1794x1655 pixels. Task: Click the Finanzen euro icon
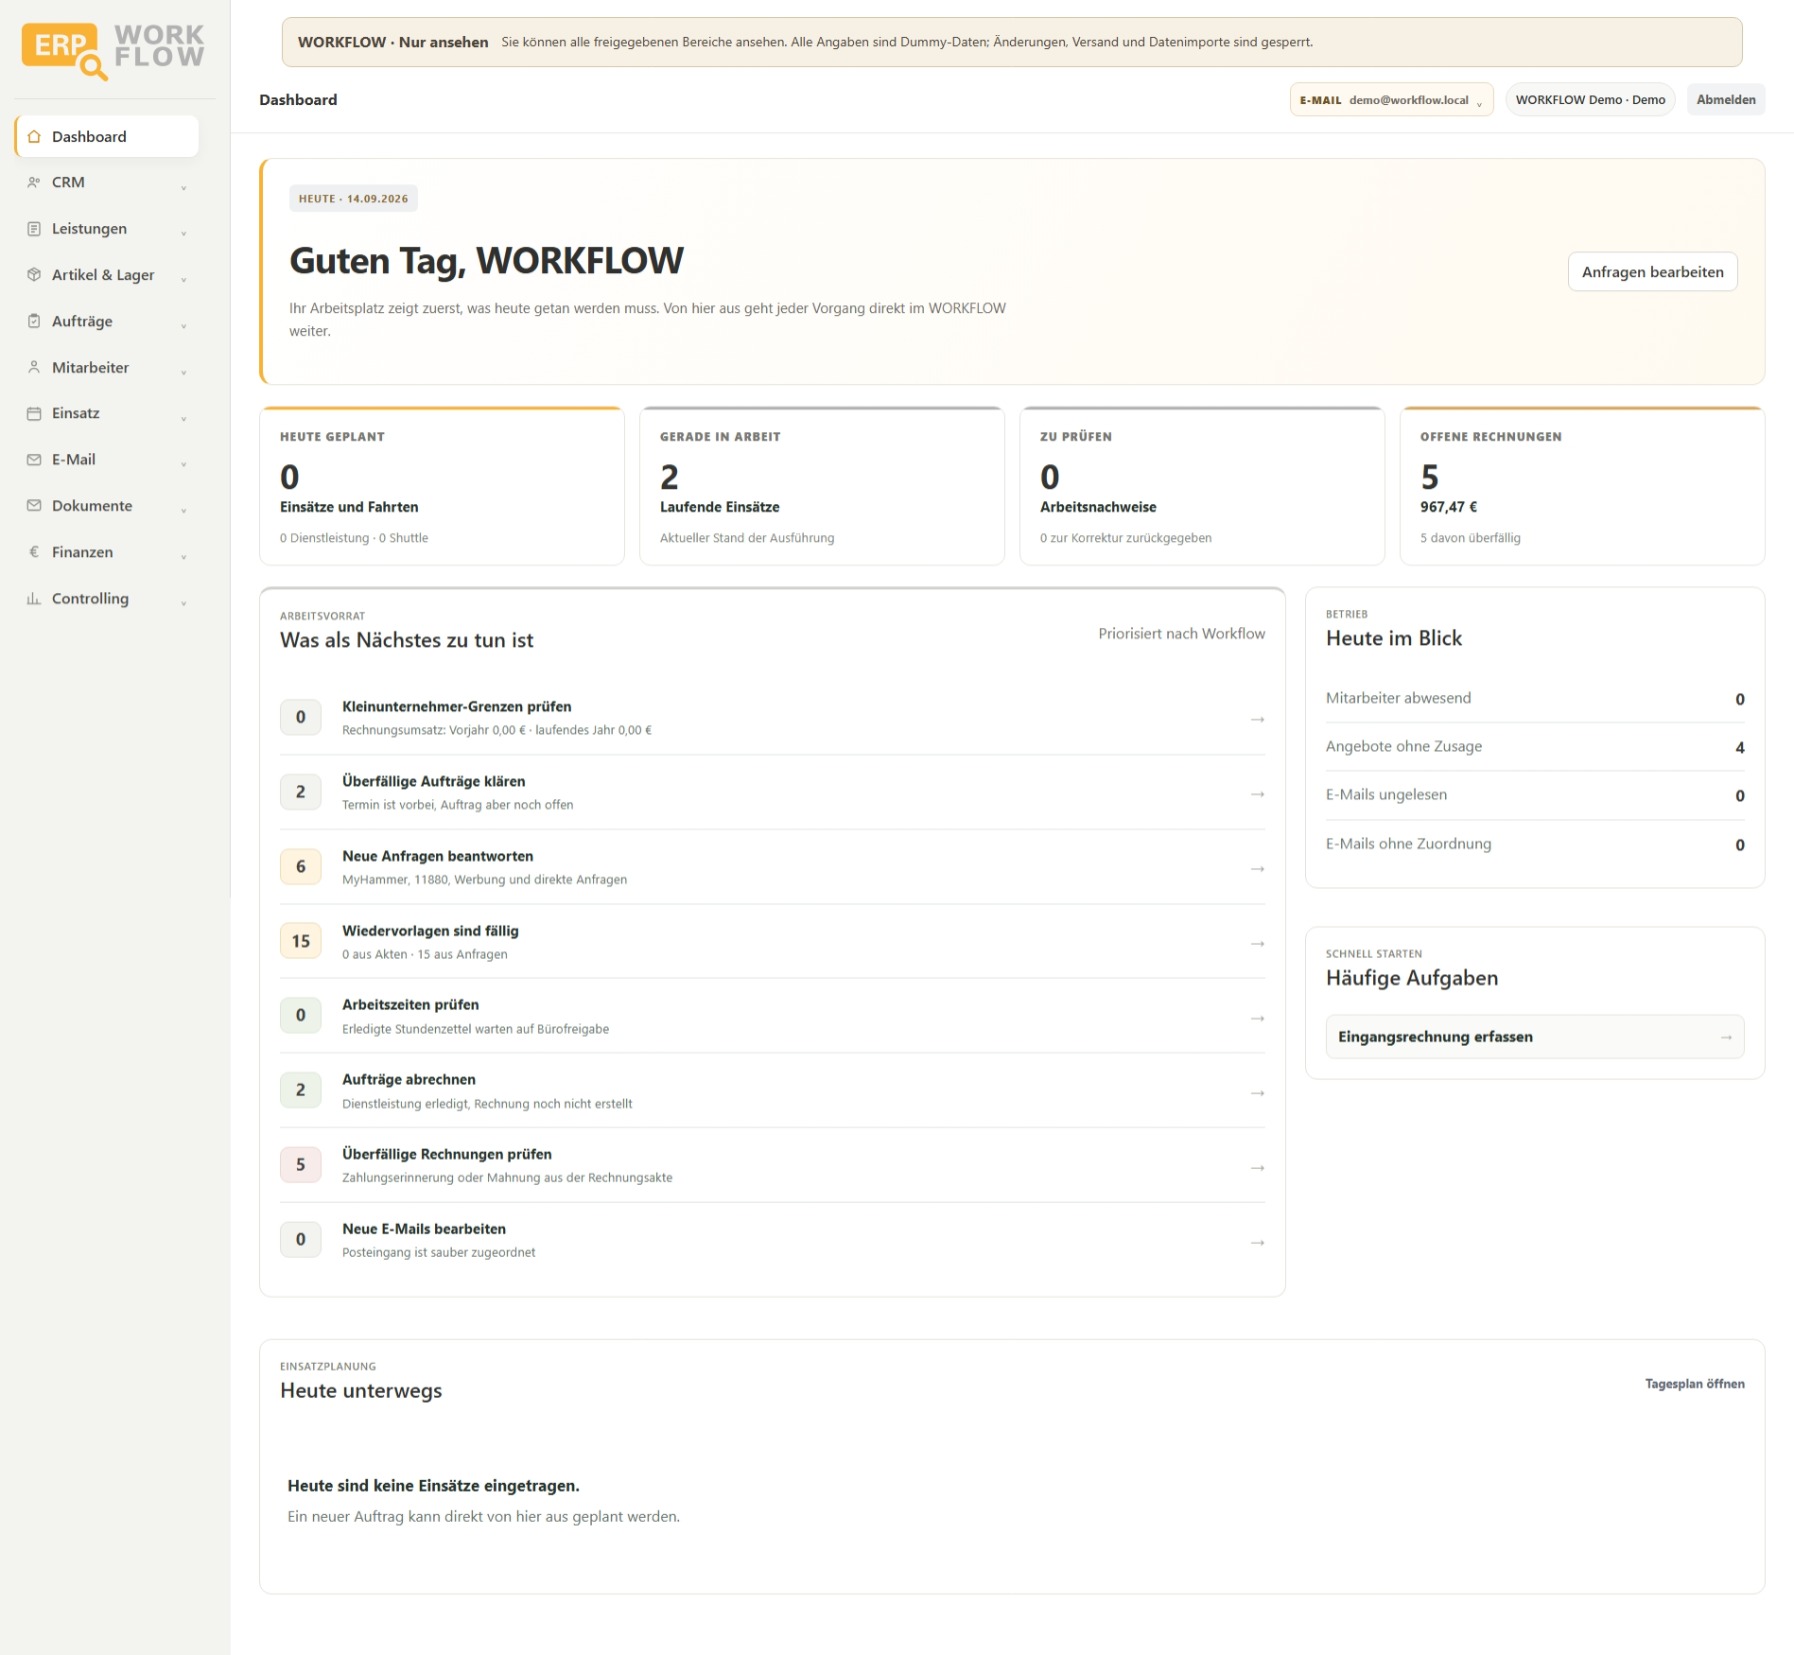click(x=34, y=552)
